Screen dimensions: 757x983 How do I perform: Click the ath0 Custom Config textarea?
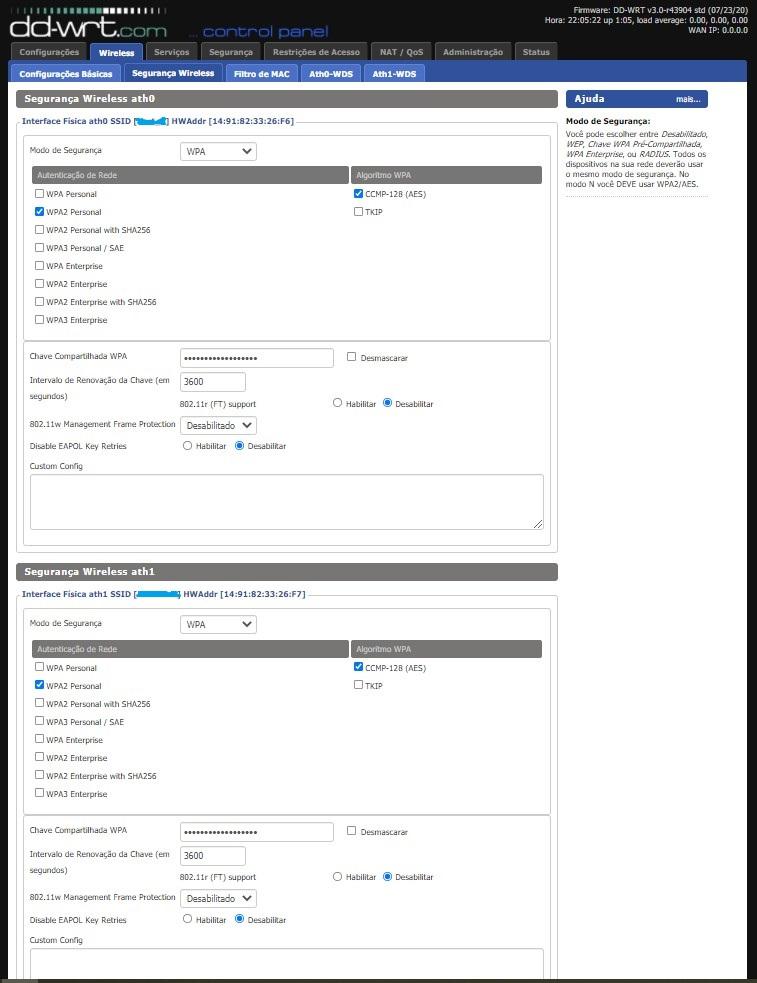point(287,502)
